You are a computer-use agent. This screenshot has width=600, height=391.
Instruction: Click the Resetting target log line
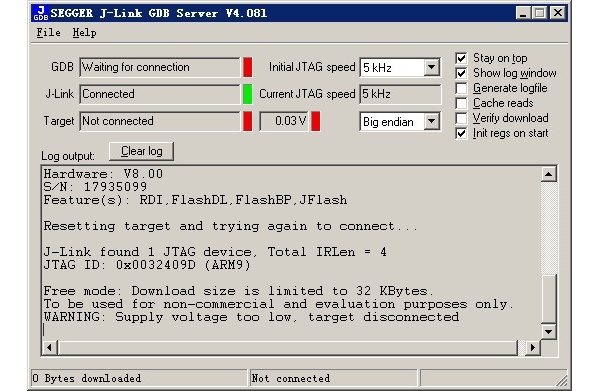click(x=230, y=226)
